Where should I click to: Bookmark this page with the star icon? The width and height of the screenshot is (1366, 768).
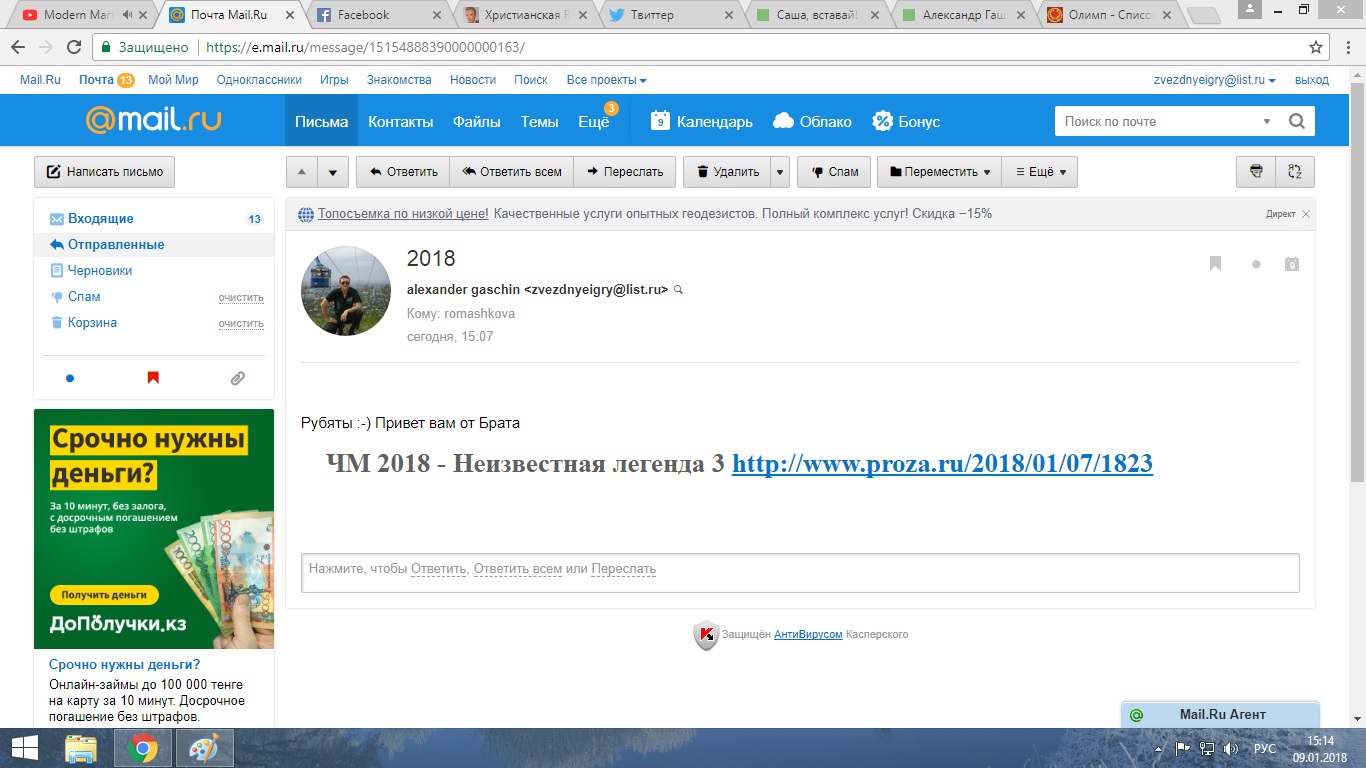[x=1316, y=47]
